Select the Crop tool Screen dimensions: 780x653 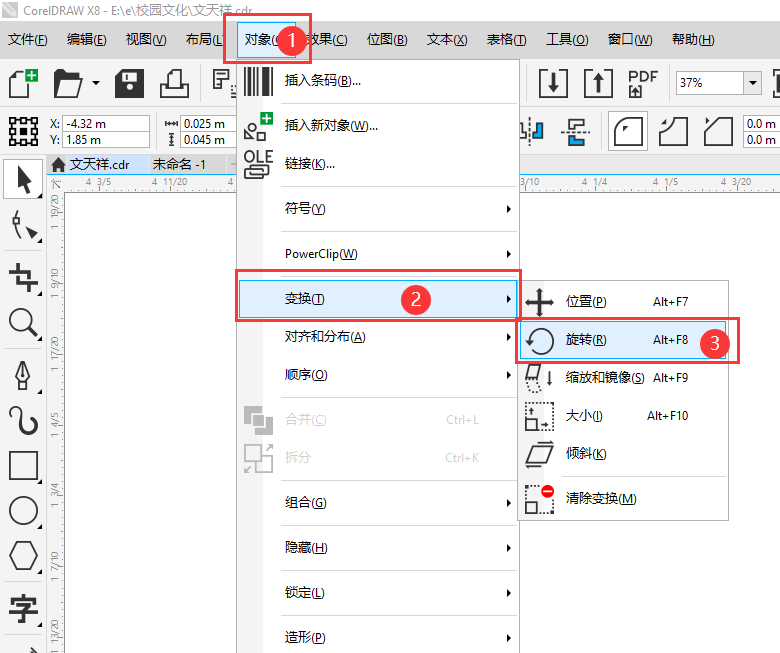pyautogui.click(x=23, y=278)
